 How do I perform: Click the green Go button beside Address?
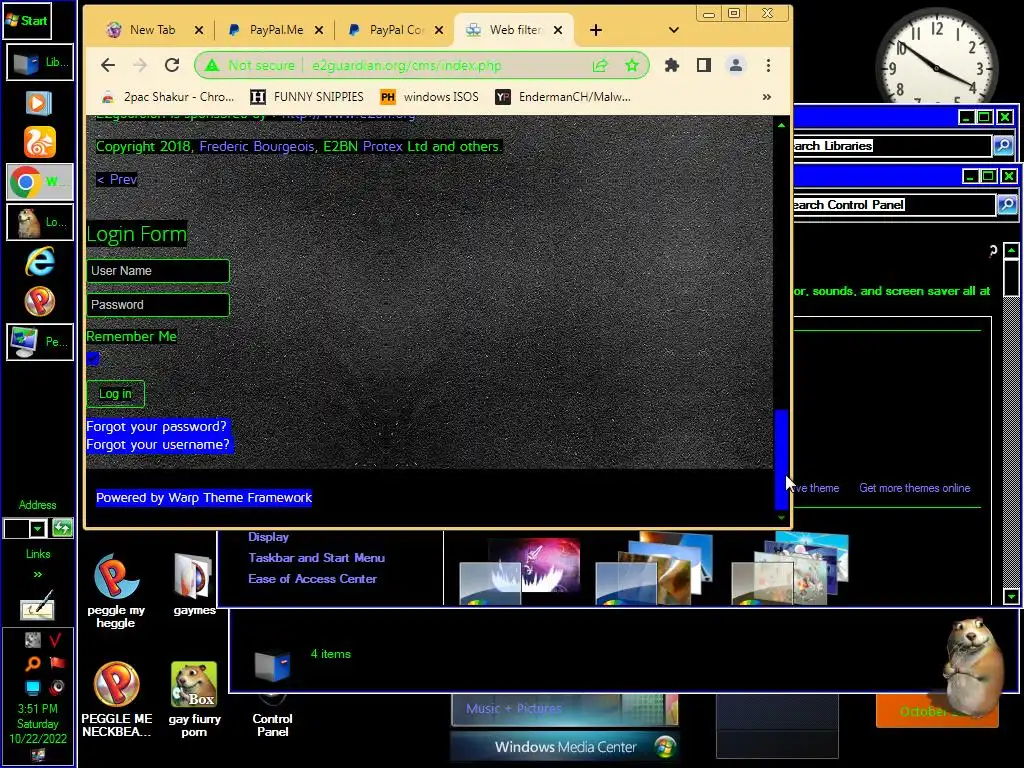pyautogui.click(x=62, y=528)
